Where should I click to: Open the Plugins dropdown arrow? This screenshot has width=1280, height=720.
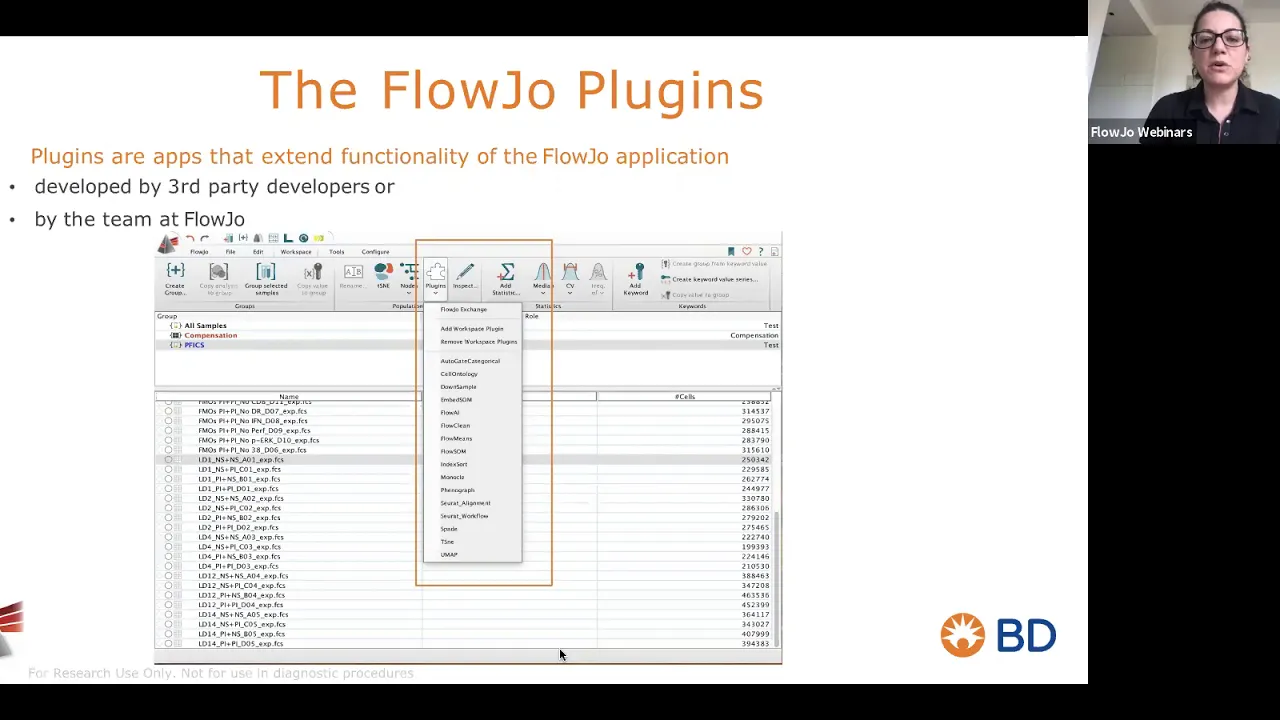(435, 293)
